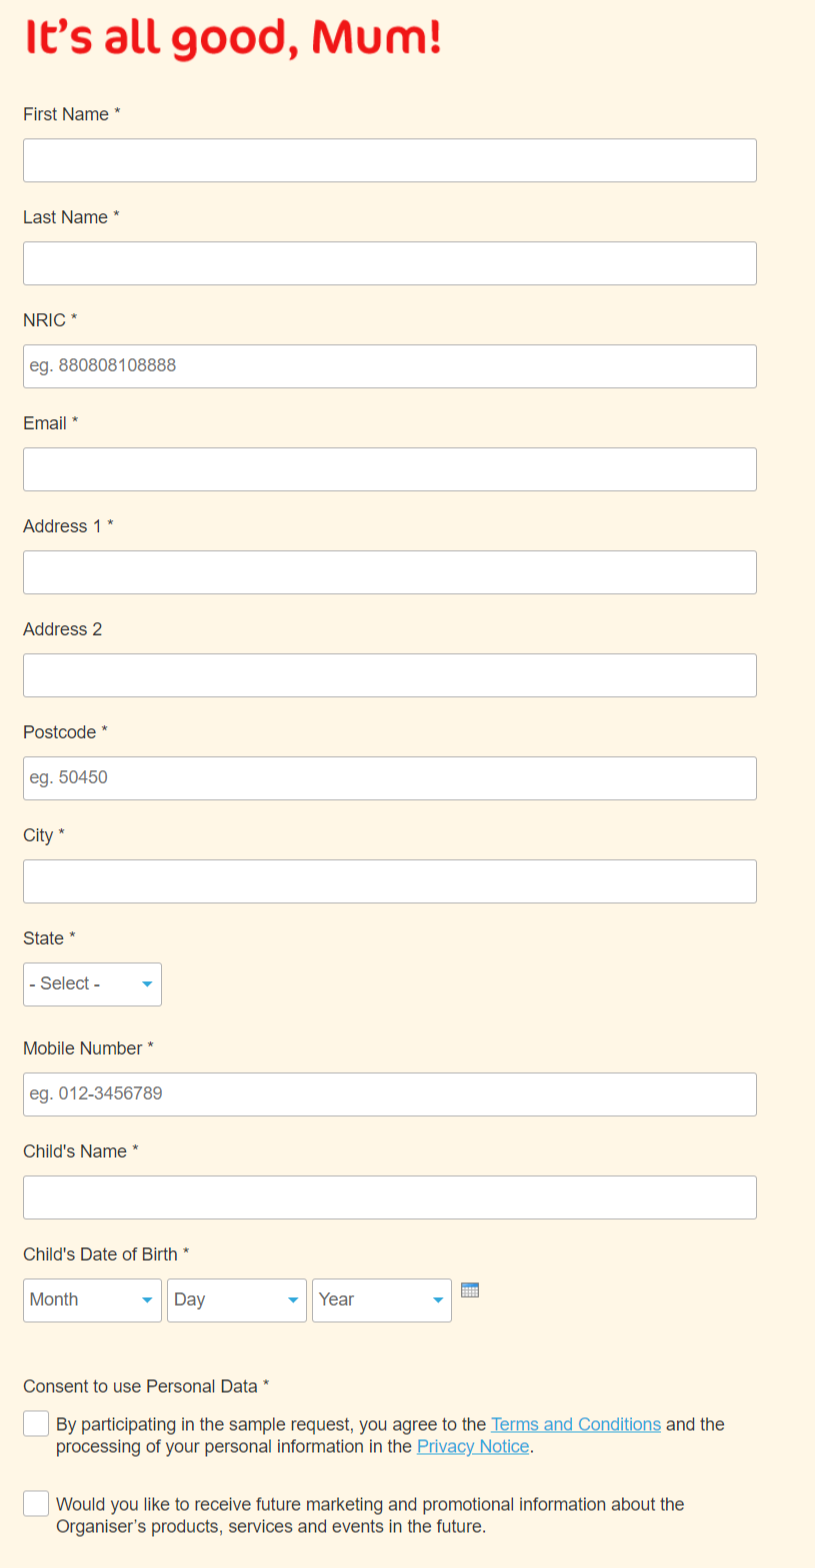Click the Address 2 text box
Image resolution: width=815 pixels, height=1568 pixels.
[390, 675]
